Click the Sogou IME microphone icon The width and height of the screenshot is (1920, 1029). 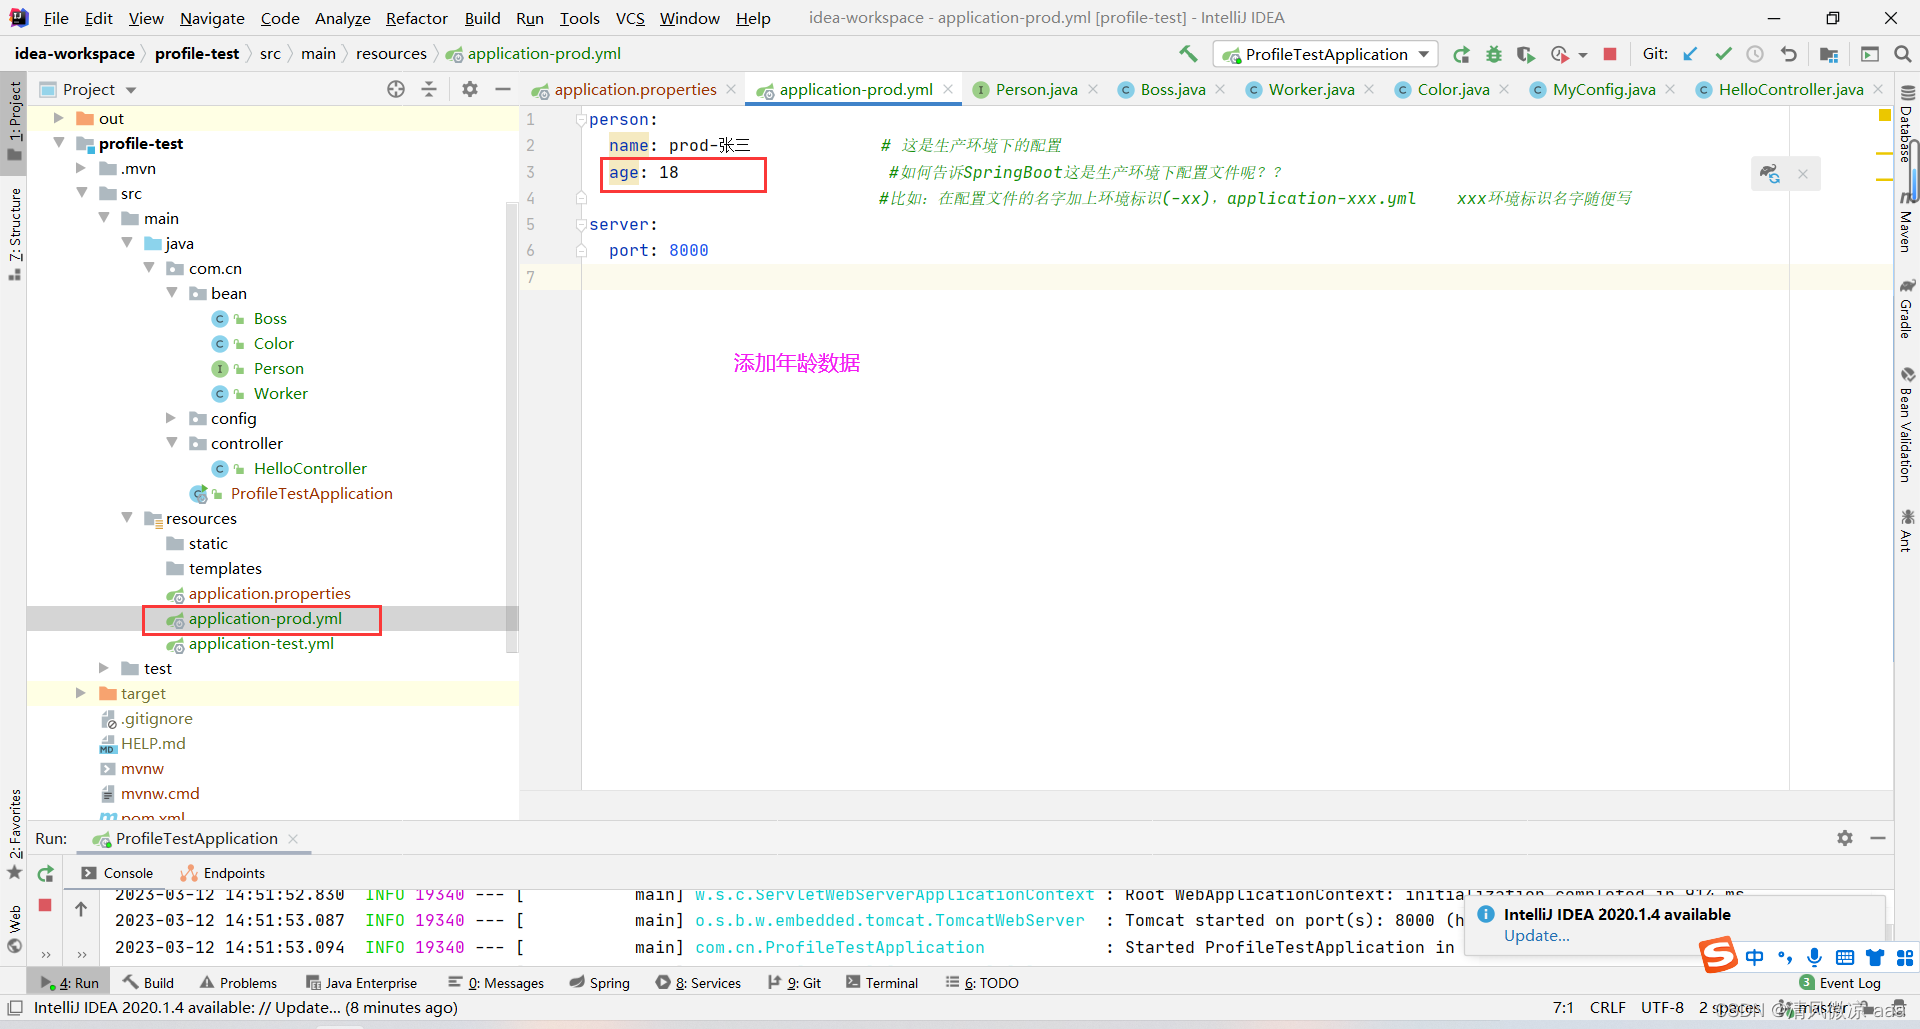tap(1815, 957)
